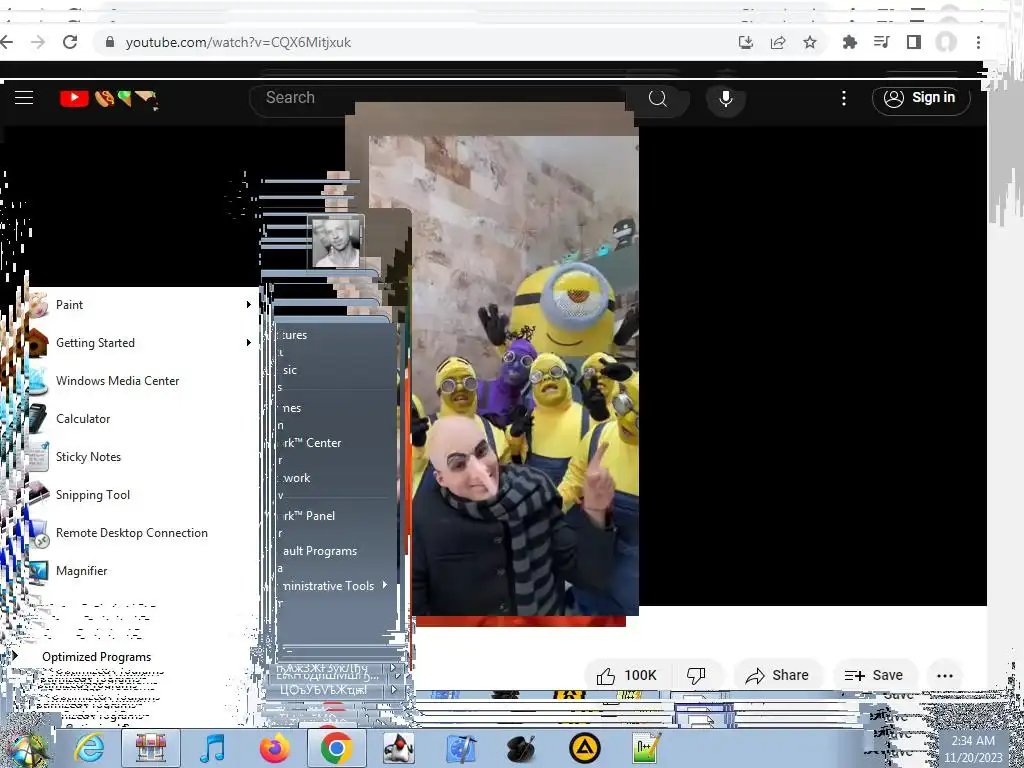
Task: Open Chrome side panel
Action: tap(914, 42)
